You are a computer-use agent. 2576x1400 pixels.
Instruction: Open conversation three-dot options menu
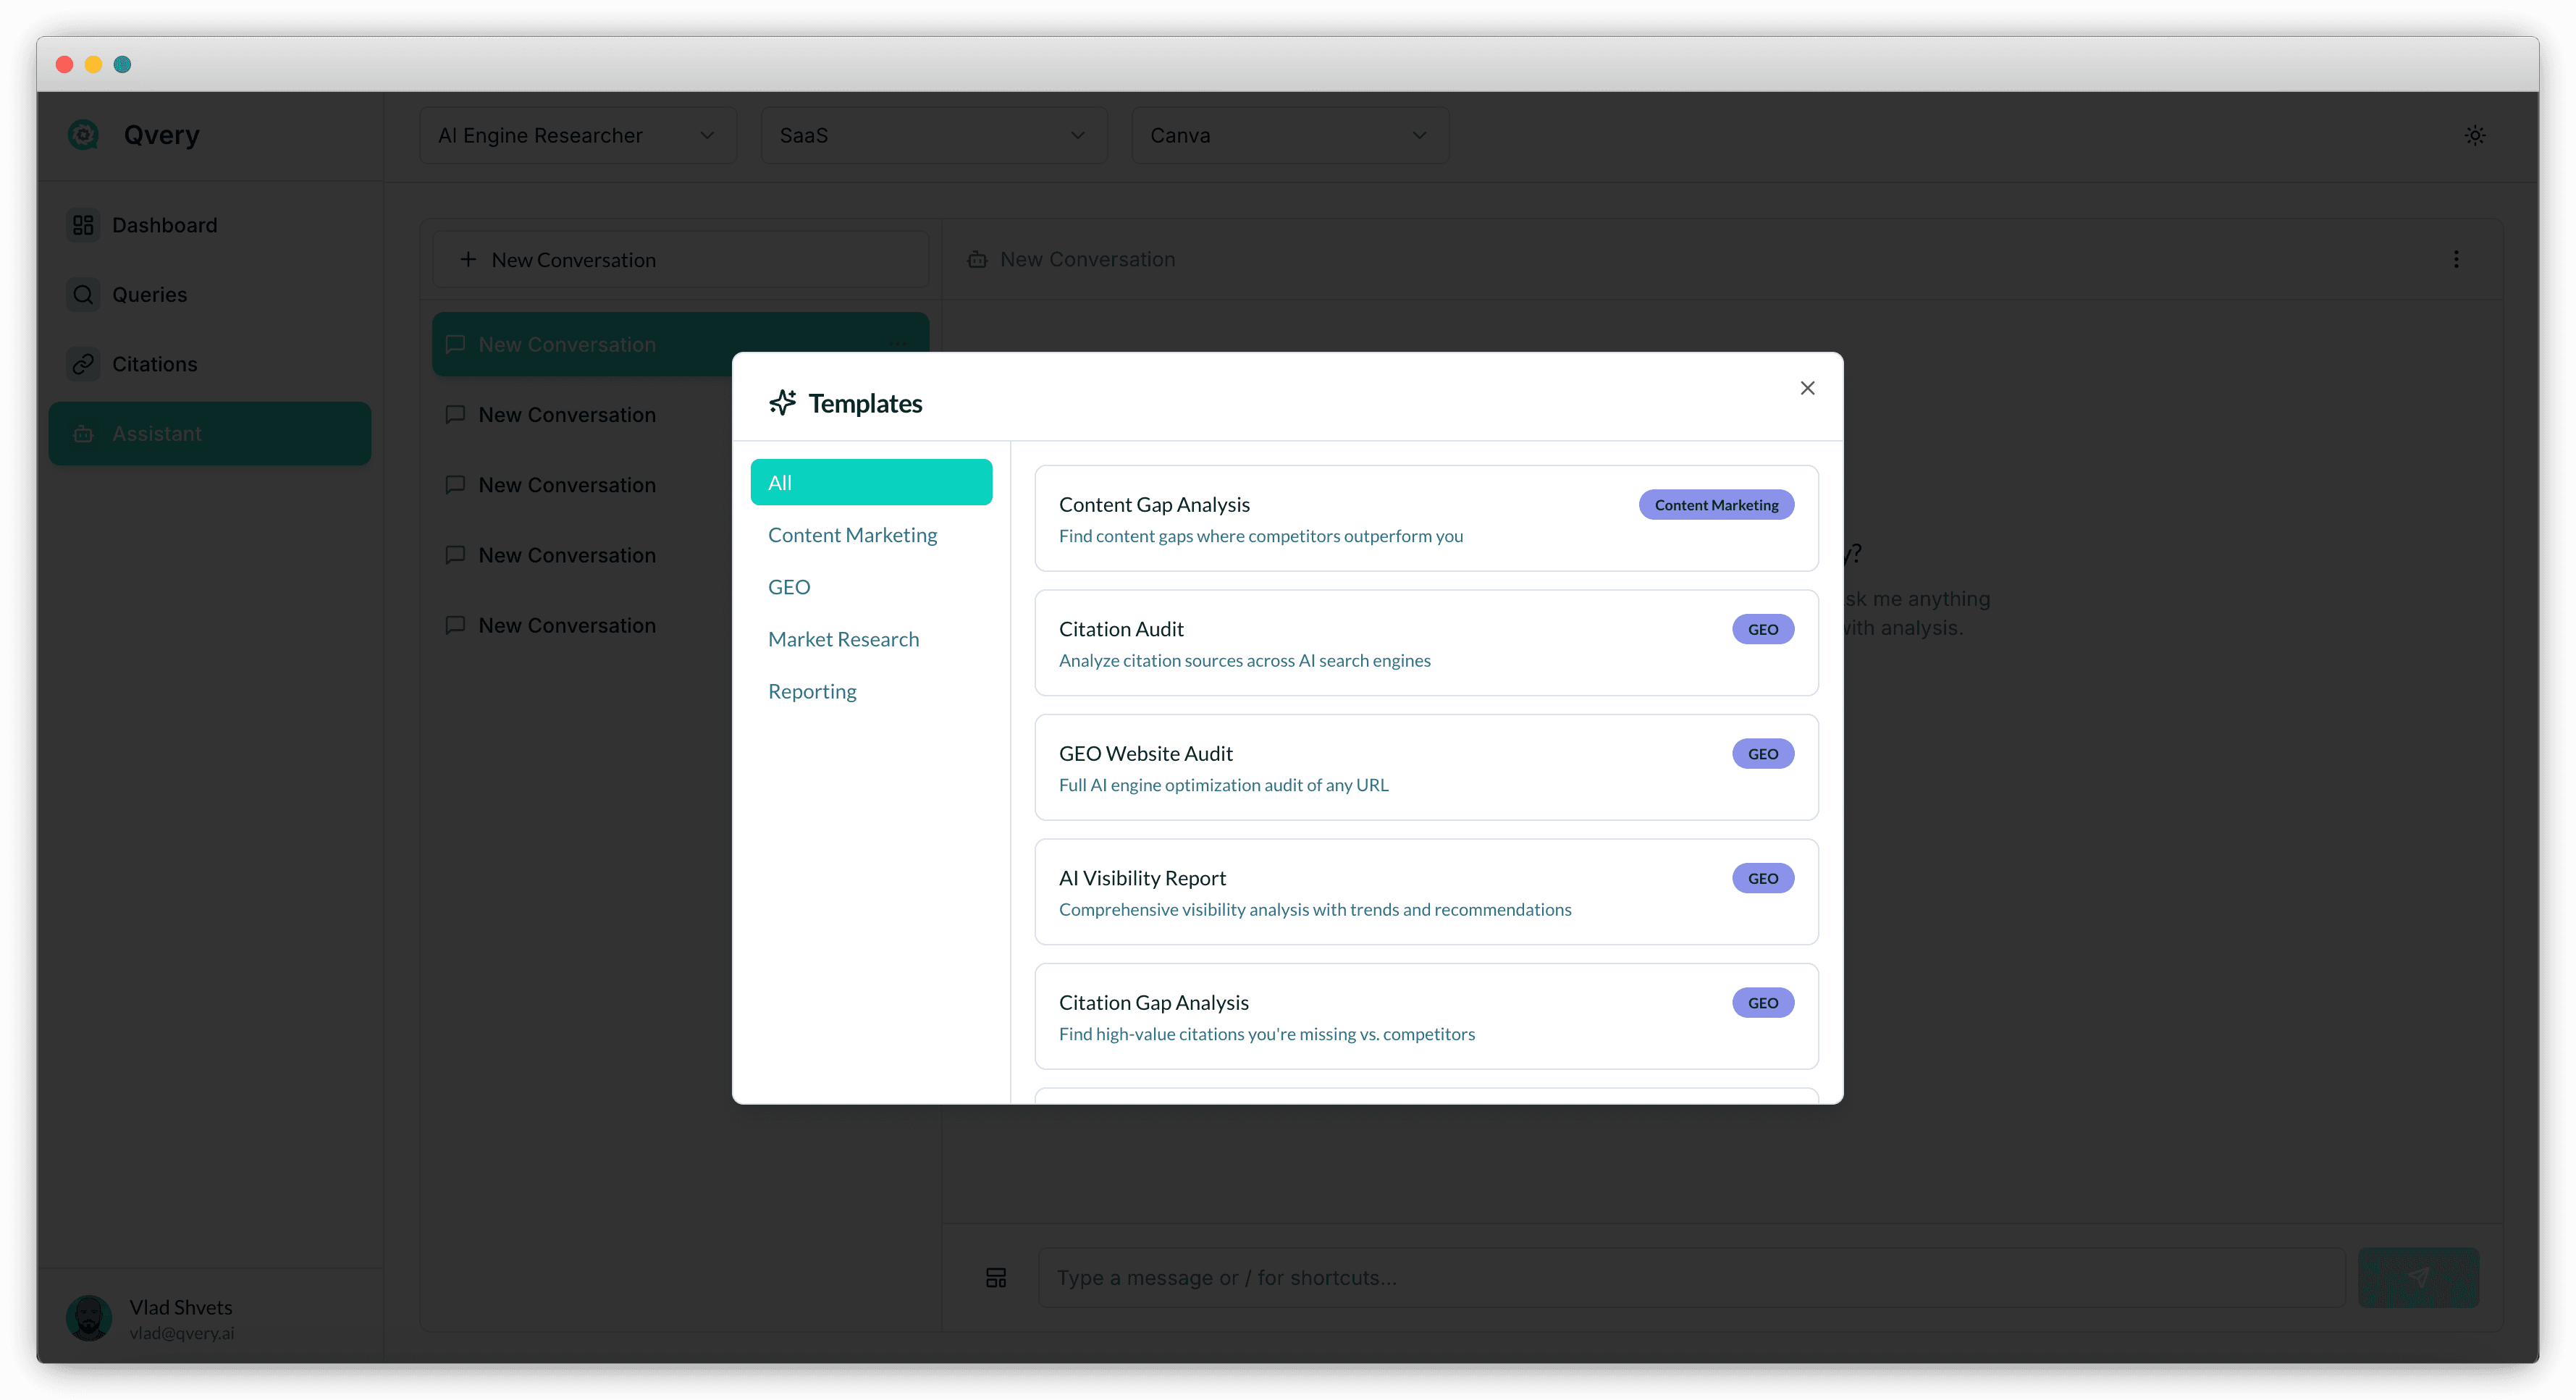(x=2456, y=259)
